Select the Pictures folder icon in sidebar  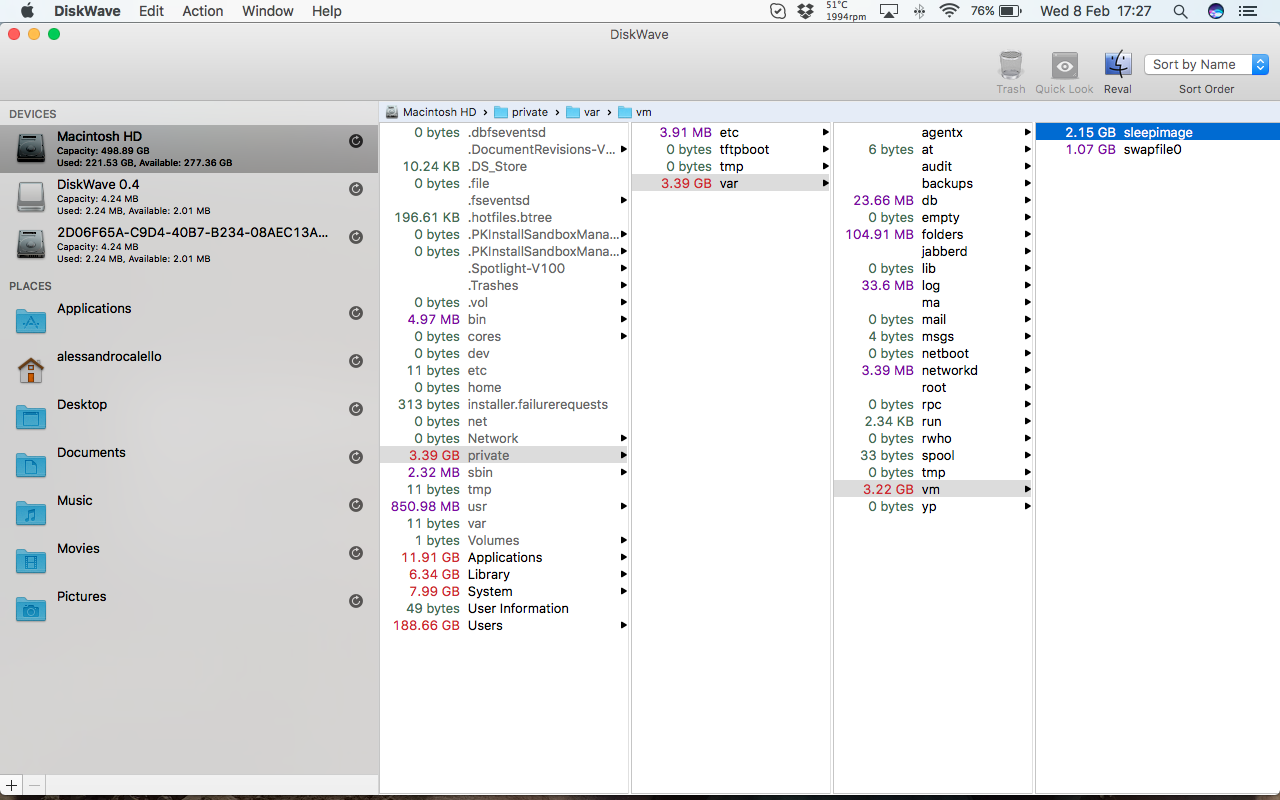tap(31, 609)
